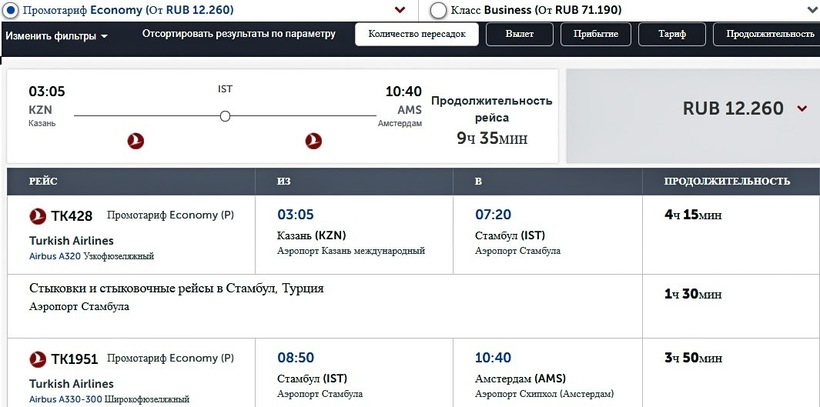Open Airbus A320 Узкофюзеляжный aircraft link
The height and width of the screenshot is (407, 820).
coord(92,257)
